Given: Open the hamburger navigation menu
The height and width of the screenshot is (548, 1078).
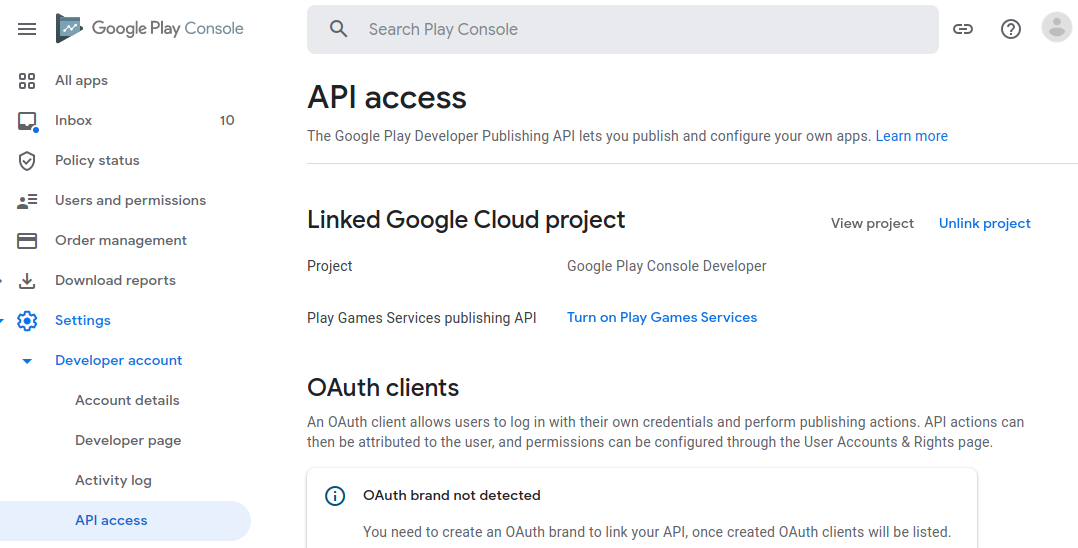Looking at the screenshot, I should pyautogui.click(x=27, y=29).
